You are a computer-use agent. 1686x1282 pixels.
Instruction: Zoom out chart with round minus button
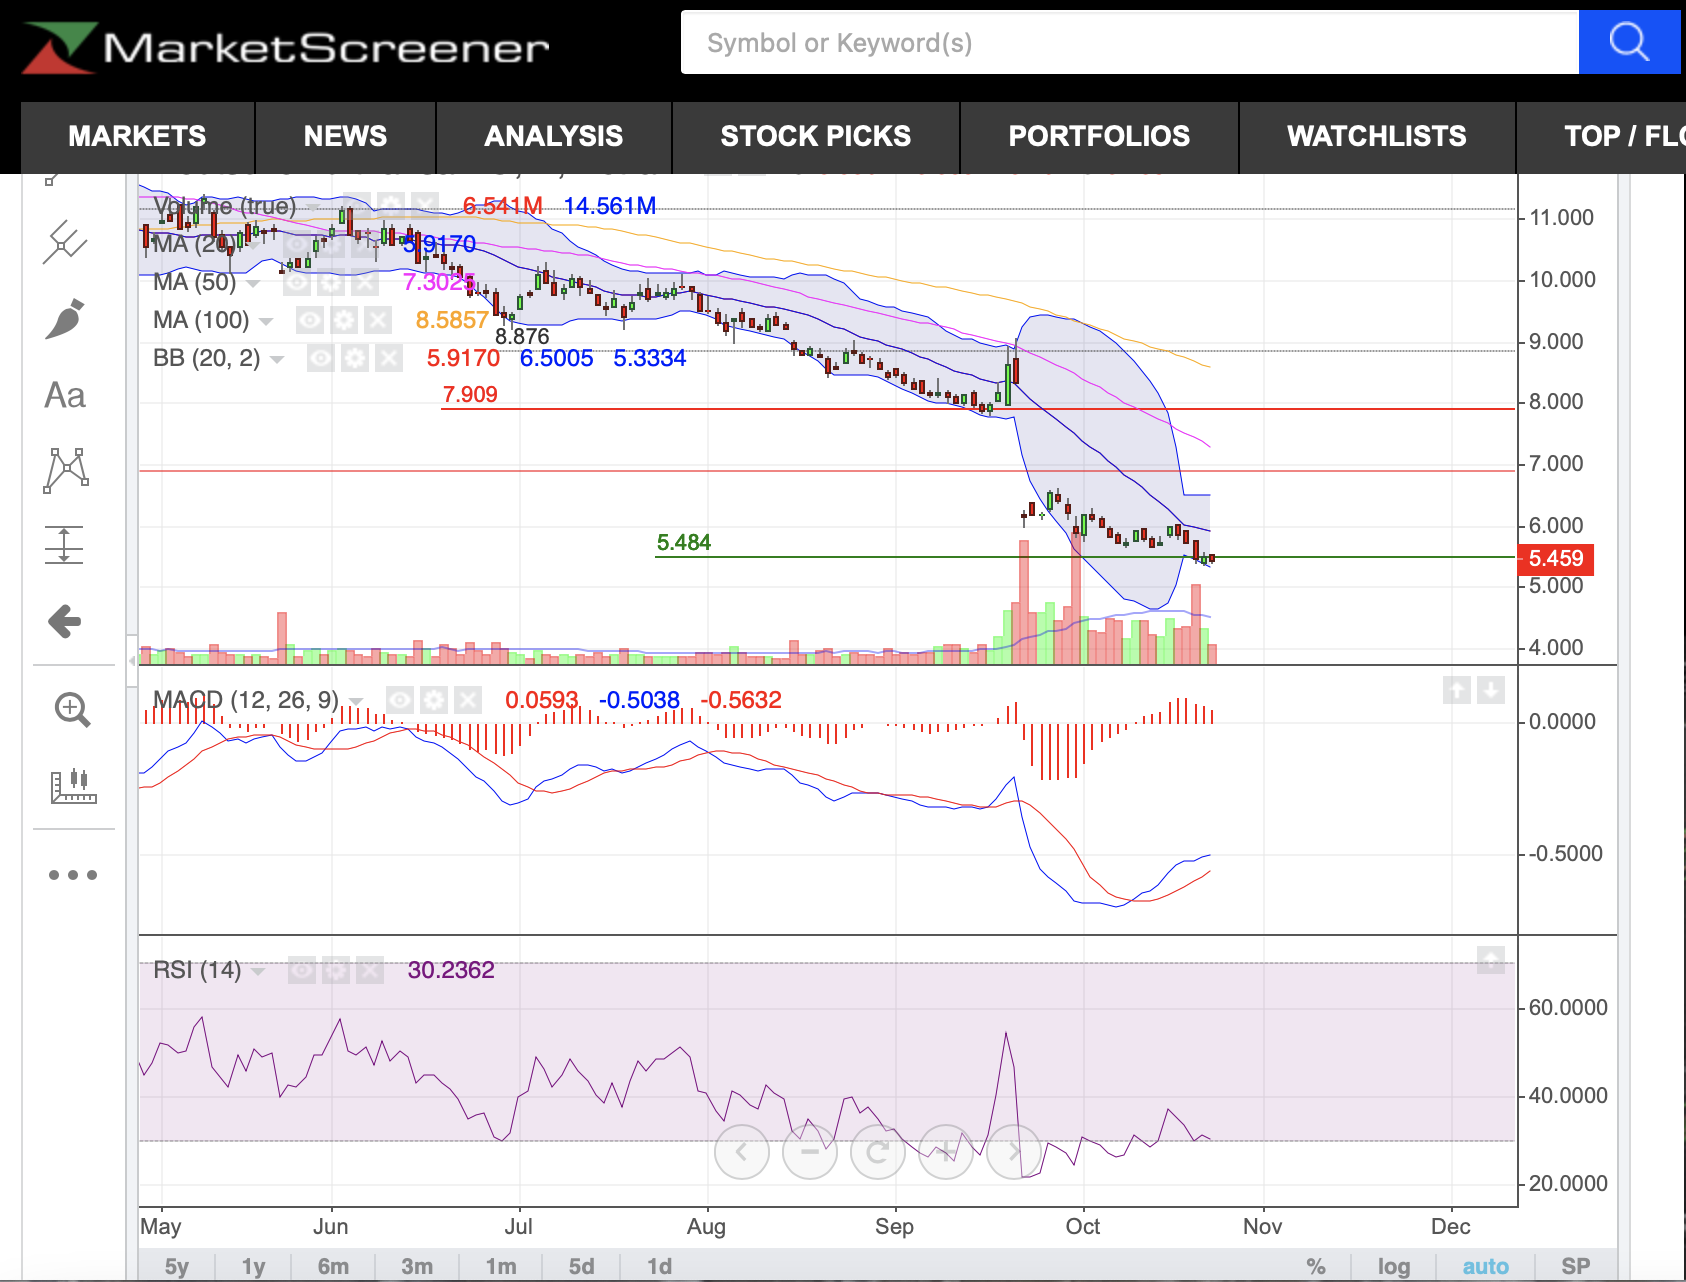point(810,1152)
